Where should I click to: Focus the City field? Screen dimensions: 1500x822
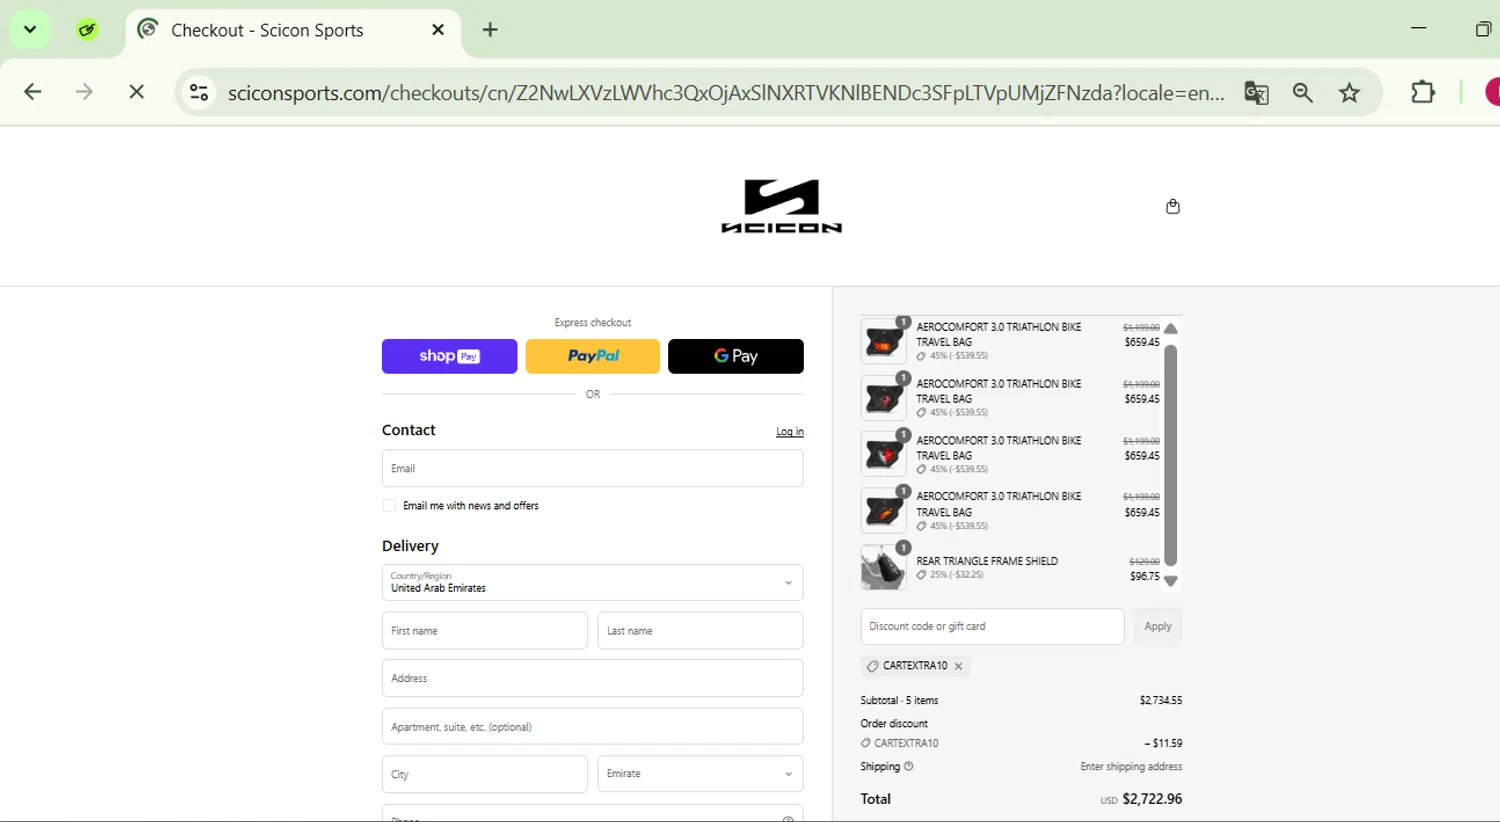(x=485, y=774)
